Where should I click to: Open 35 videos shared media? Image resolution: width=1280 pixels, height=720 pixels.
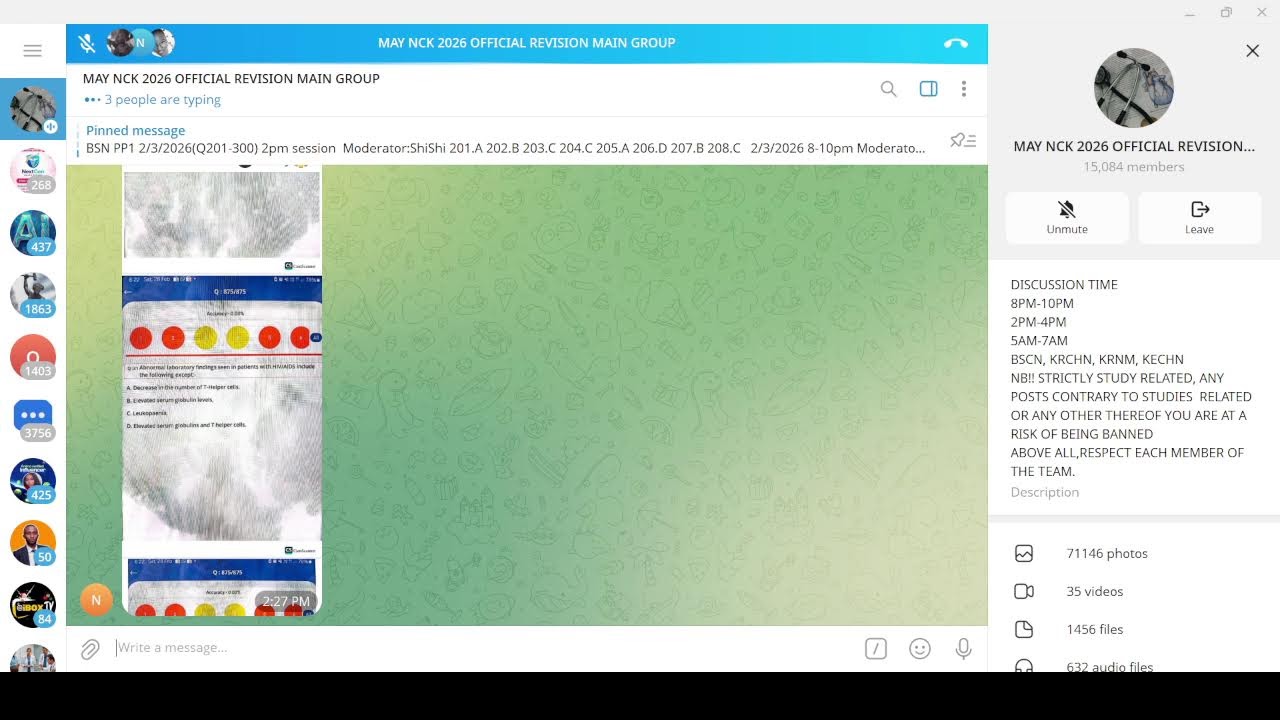(1134, 591)
